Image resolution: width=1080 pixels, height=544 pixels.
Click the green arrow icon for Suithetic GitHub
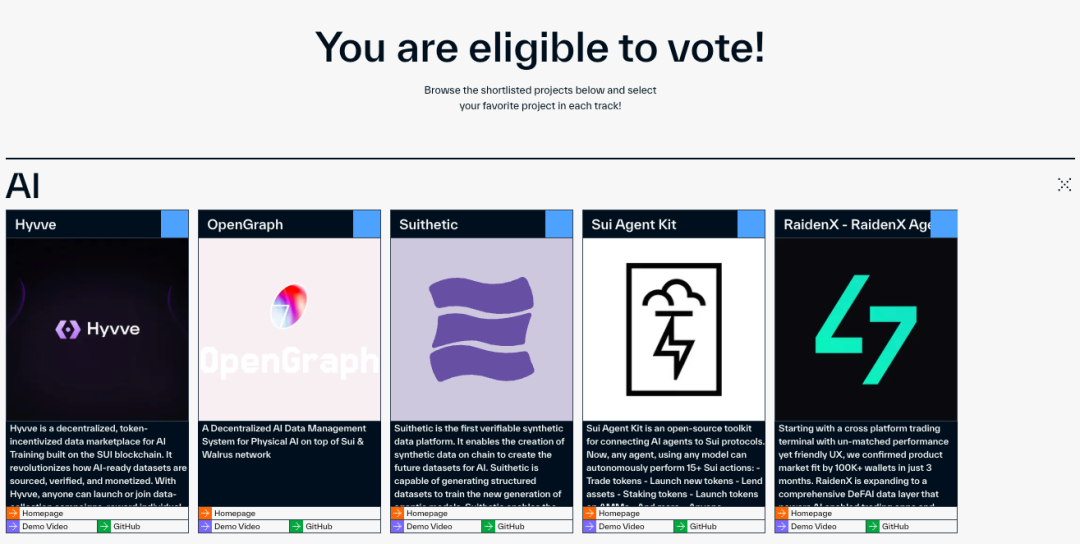(x=487, y=526)
